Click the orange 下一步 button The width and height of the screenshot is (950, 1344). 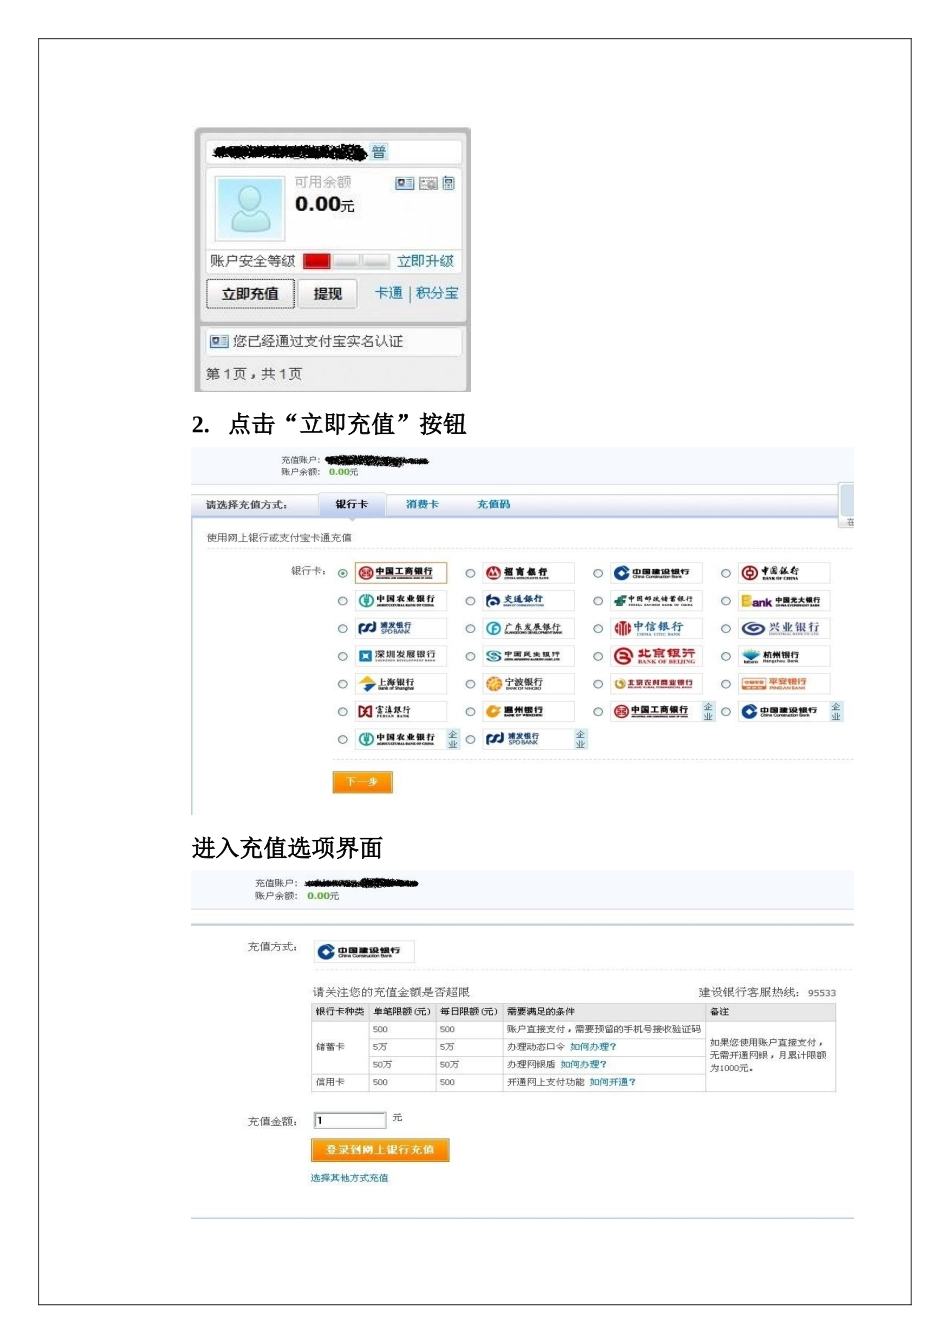click(362, 782)
